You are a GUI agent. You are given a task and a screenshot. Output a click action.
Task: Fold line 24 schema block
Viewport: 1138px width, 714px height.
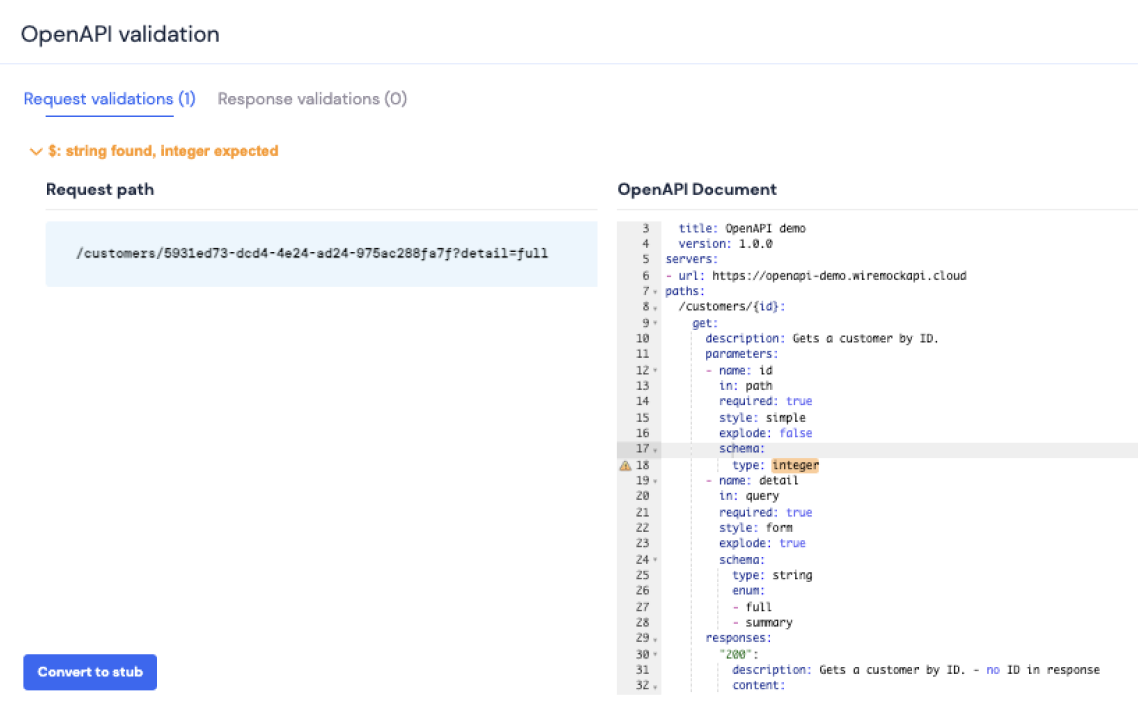[x=655, y=560]
